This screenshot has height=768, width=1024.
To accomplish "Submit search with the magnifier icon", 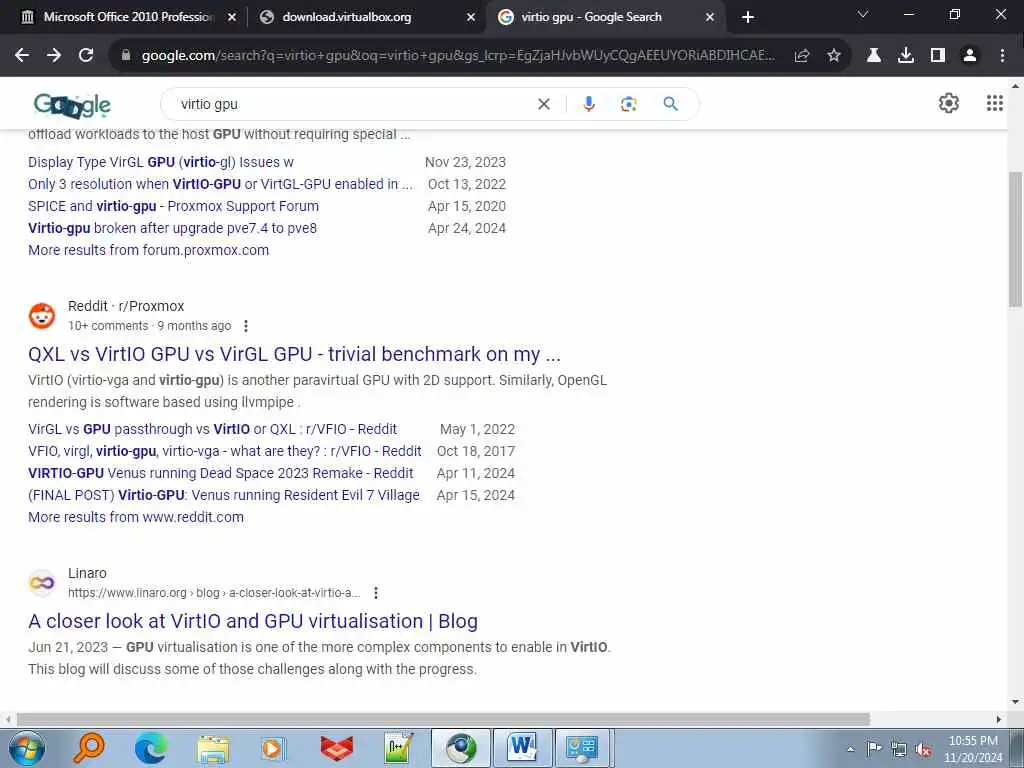I will click(x=670, y=104).
